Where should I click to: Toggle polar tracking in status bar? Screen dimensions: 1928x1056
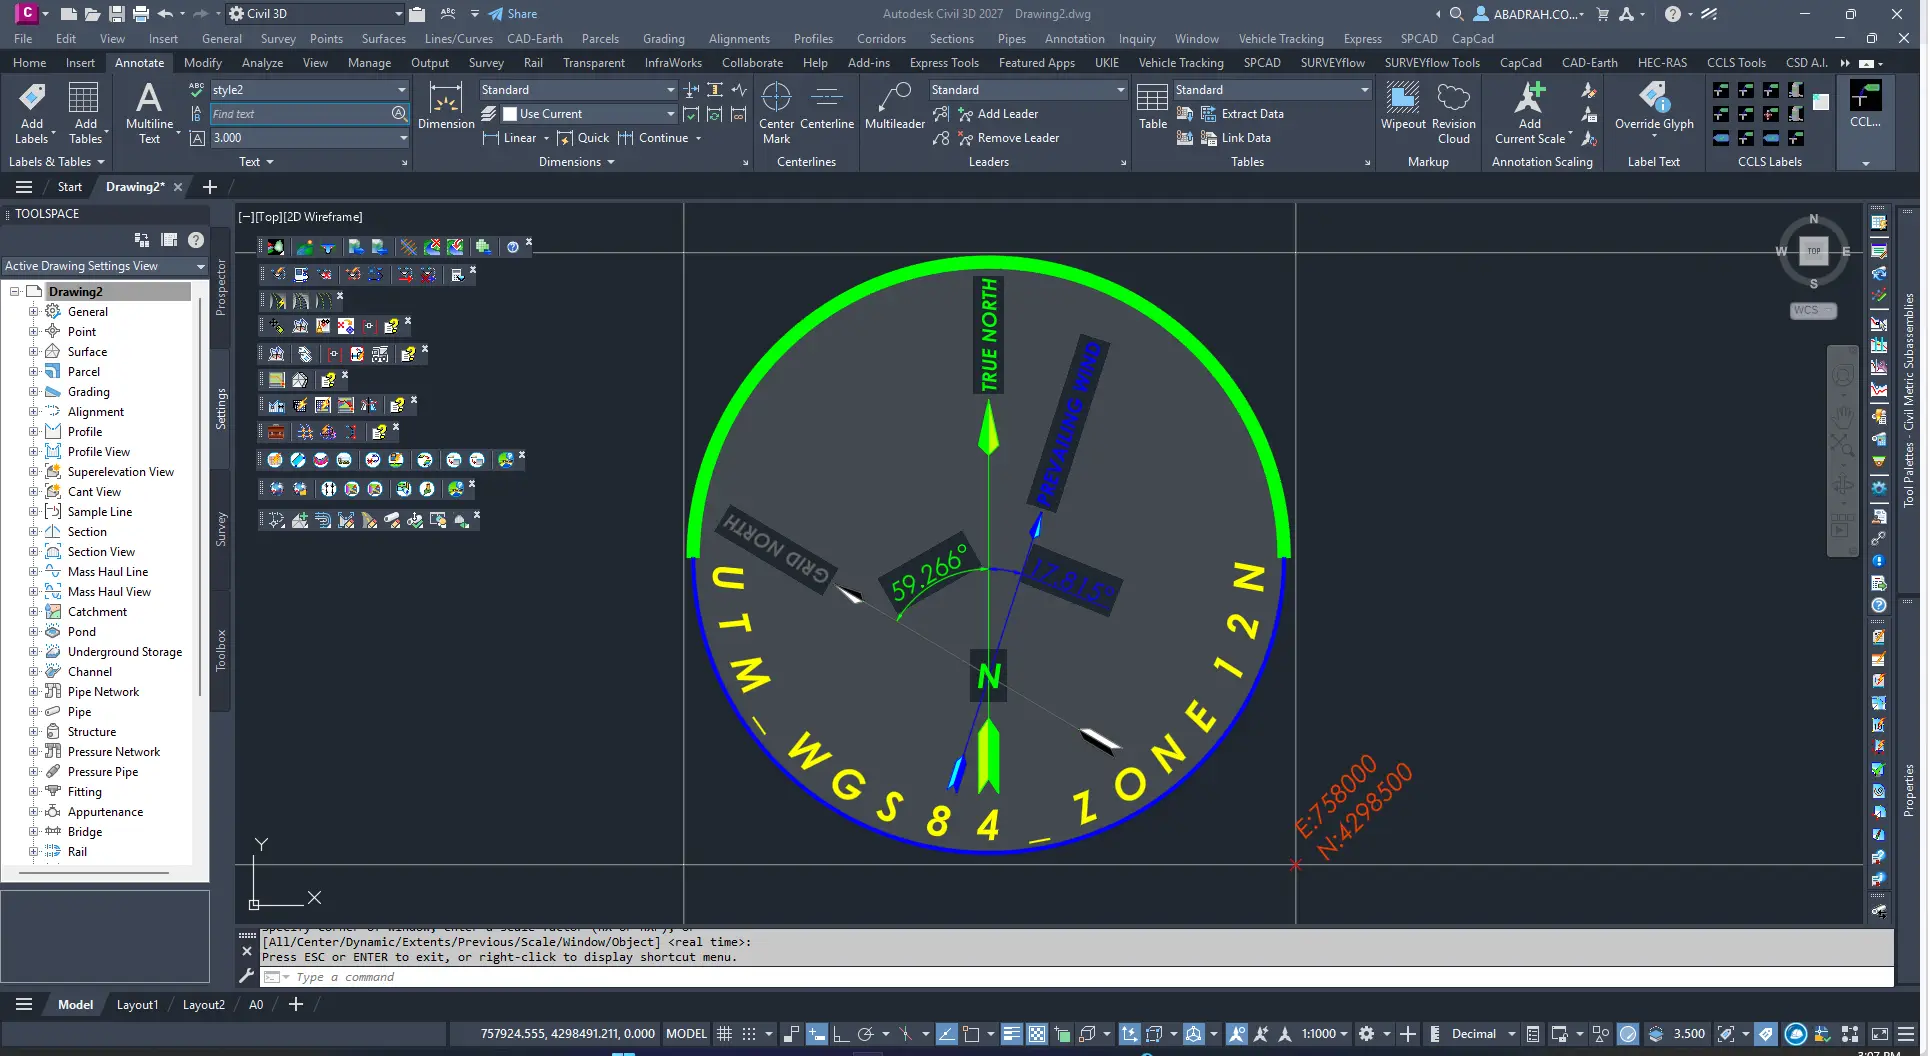(x=866, y=1034)
